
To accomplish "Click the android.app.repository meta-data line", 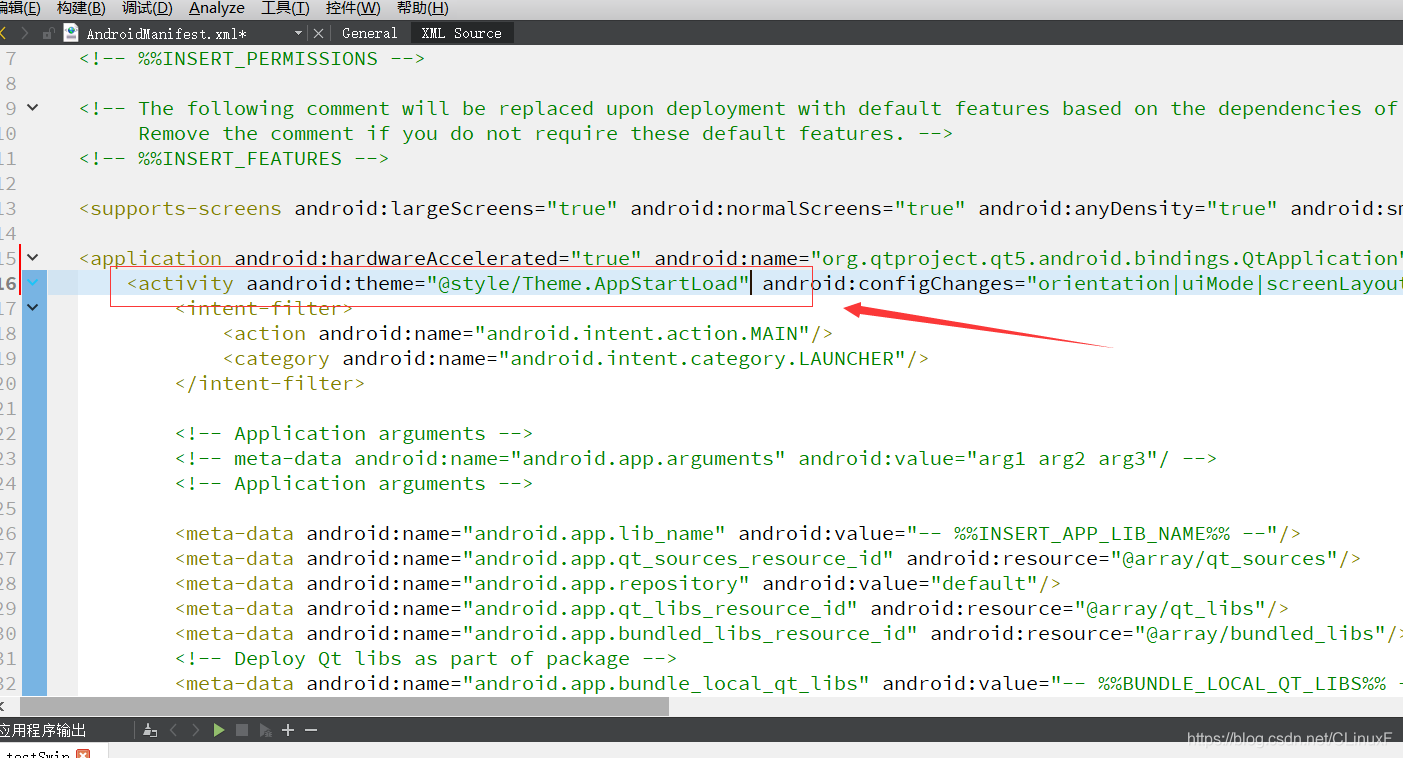I will [618, 583].
